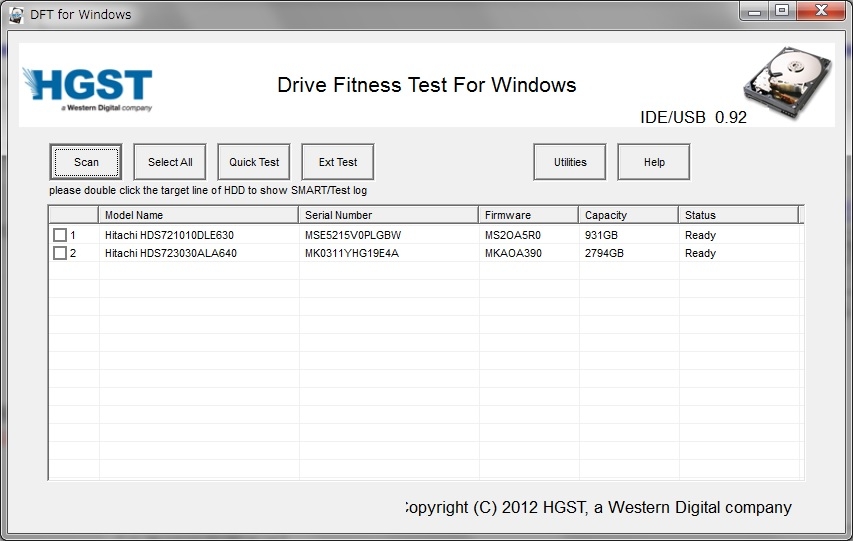Click the Status column header
This screenshot has width=853, height=541.
pos(738,215)
